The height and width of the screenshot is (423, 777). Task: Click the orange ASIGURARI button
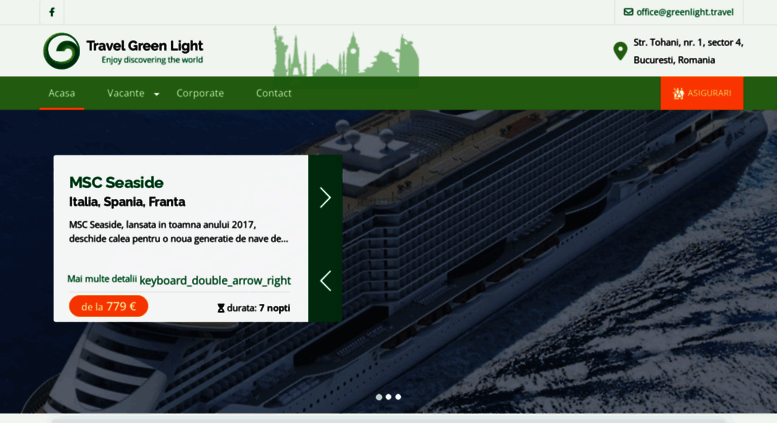(702, 93)
